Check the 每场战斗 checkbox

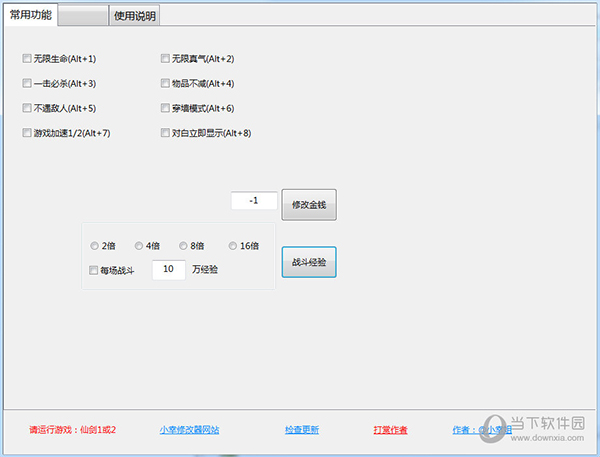(94, 270)
